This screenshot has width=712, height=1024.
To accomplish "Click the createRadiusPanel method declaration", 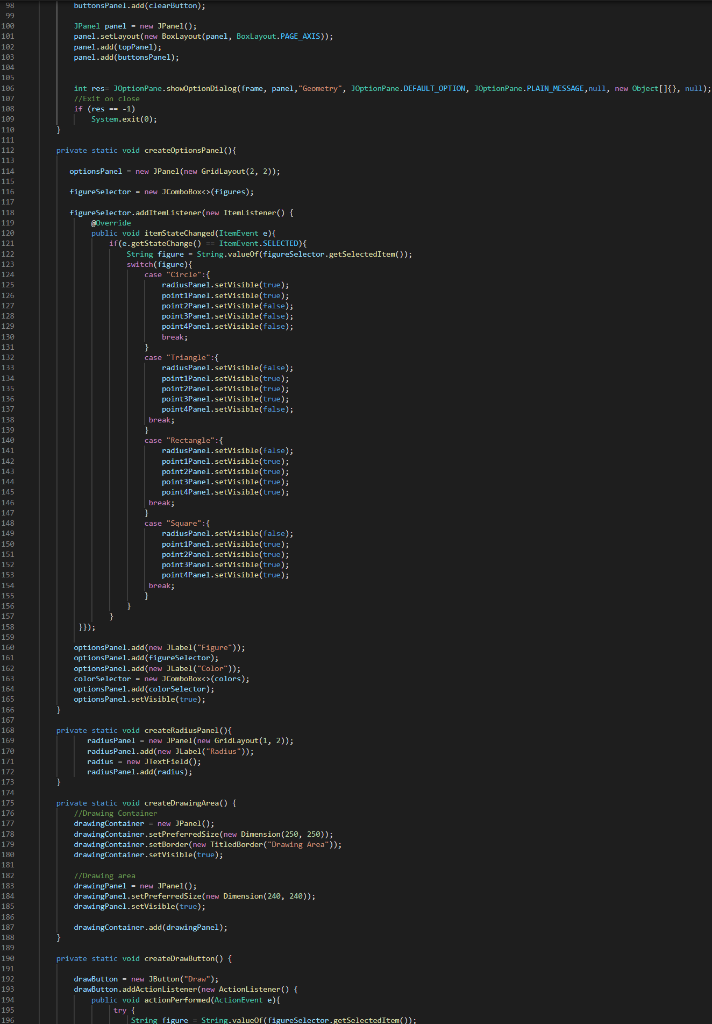I will point(144,731).
